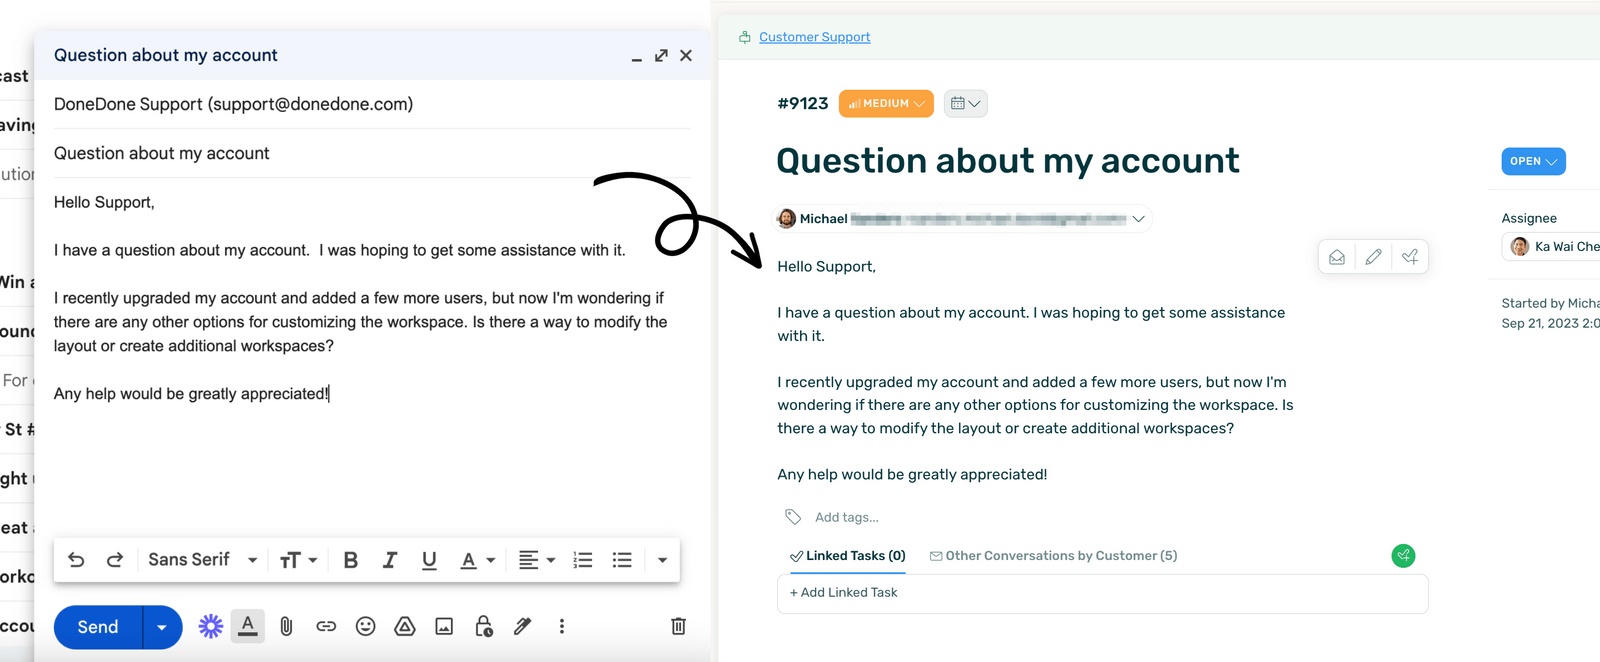Toggle bold formatting
Screen dimensions: 1600x662
(x=350, y=560)
